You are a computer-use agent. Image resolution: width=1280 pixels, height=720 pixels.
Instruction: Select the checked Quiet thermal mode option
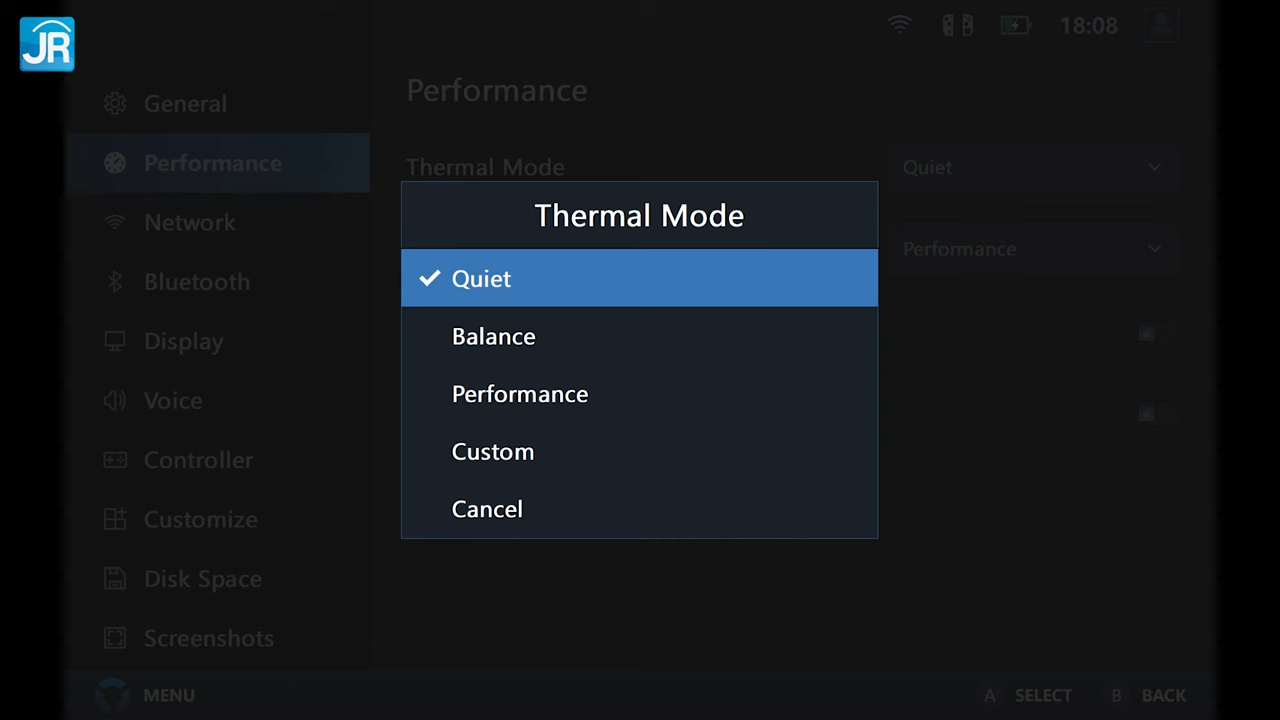click(639, 279)
